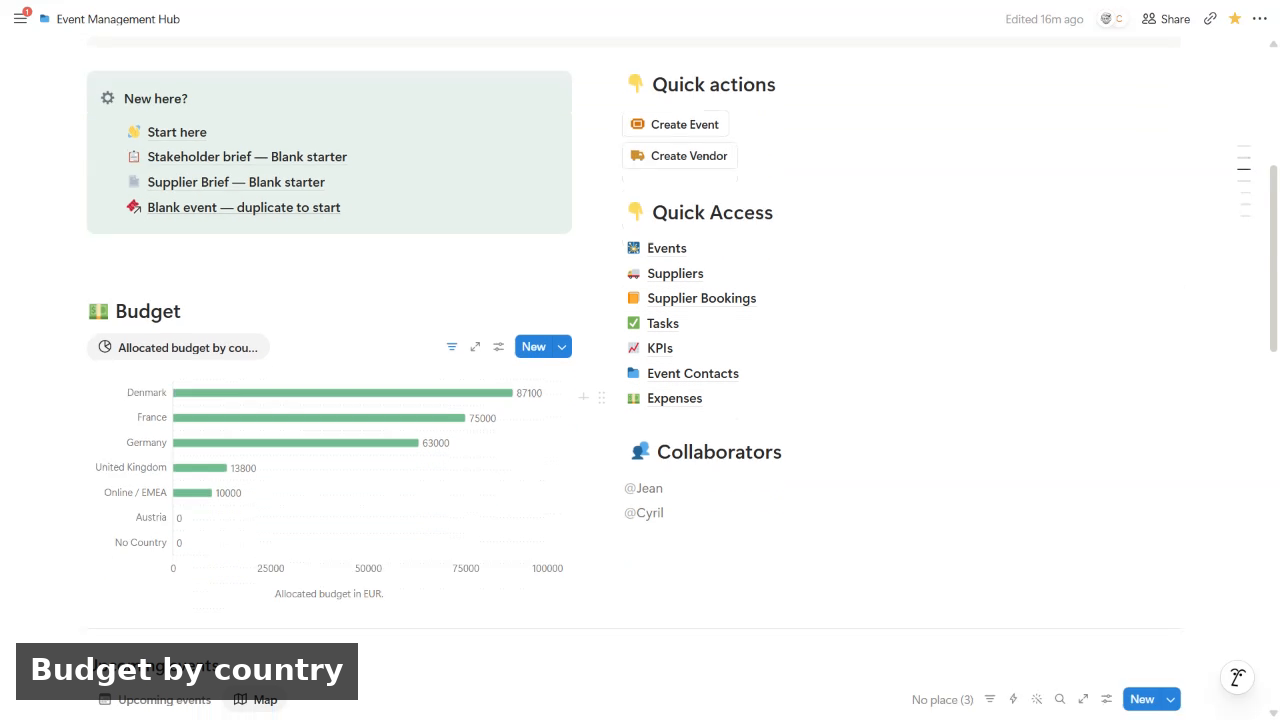Click the search icon in events toolbar

(x=1060, y=699)
